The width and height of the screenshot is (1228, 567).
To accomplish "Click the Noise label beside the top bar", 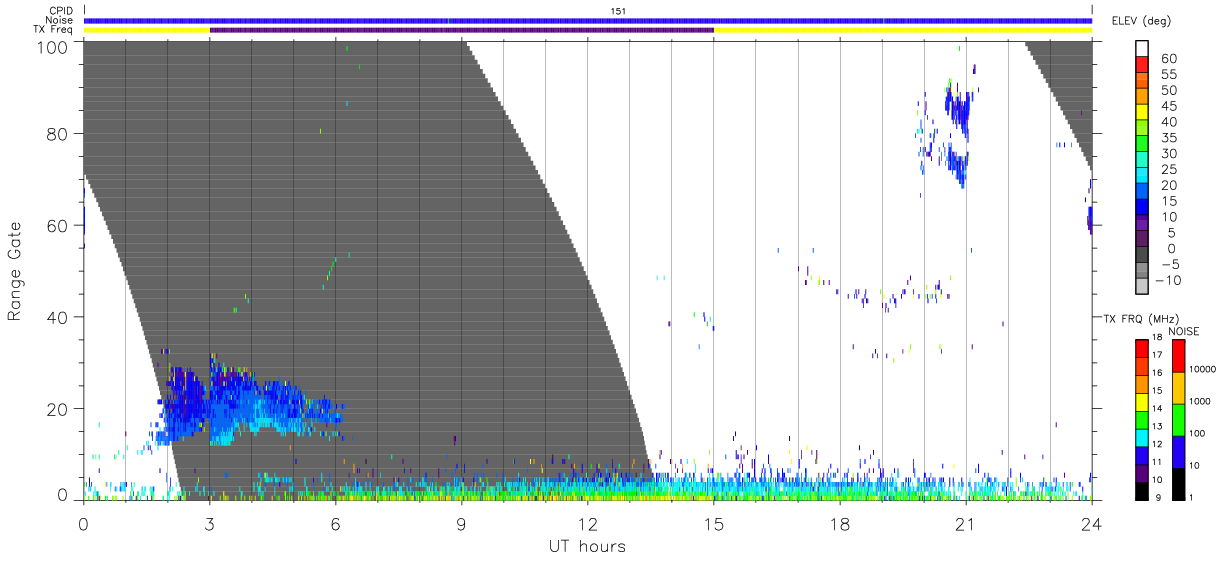I will point(60,20).
